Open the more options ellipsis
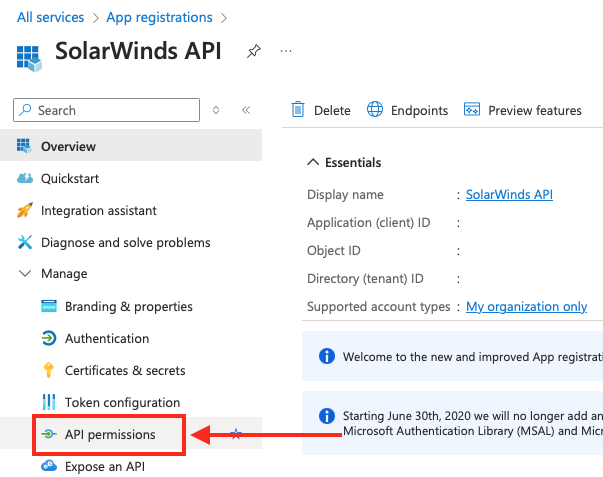Viewport: 603px width, 477px height. point(286,51)
